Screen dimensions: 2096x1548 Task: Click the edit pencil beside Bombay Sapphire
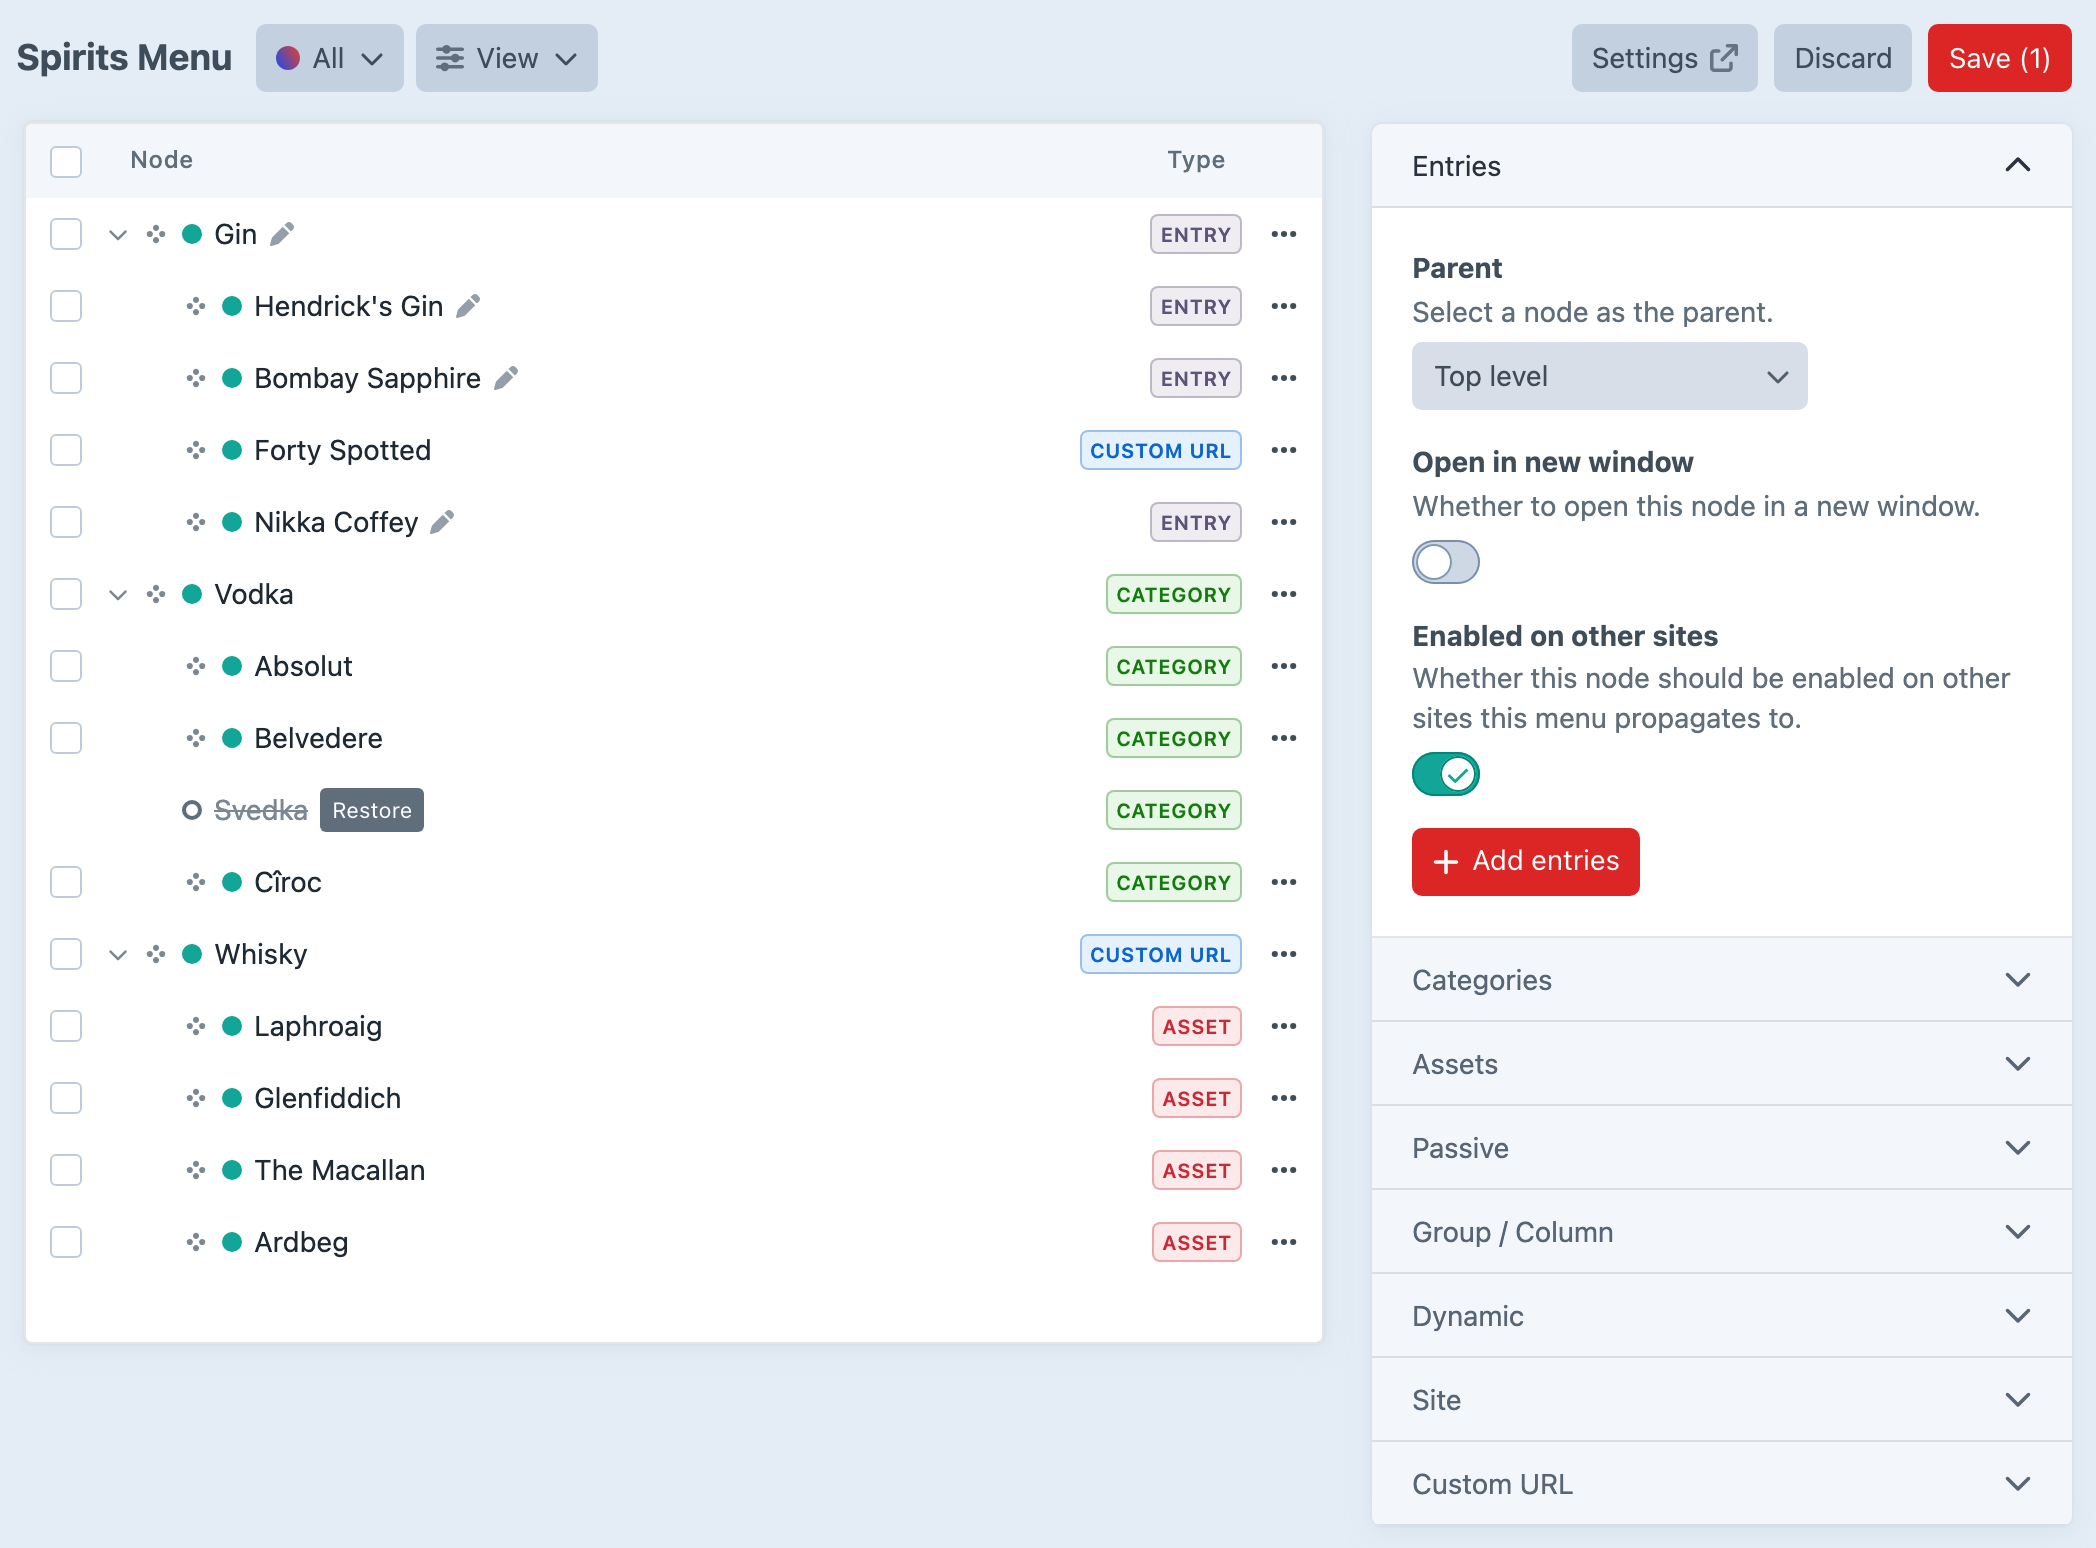coord(506,378)
